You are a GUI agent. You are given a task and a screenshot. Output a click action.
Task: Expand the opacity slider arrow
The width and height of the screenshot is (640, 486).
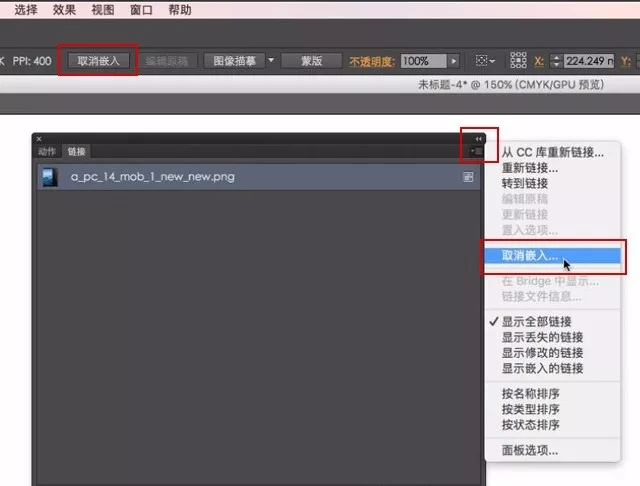tap(454, 61)
